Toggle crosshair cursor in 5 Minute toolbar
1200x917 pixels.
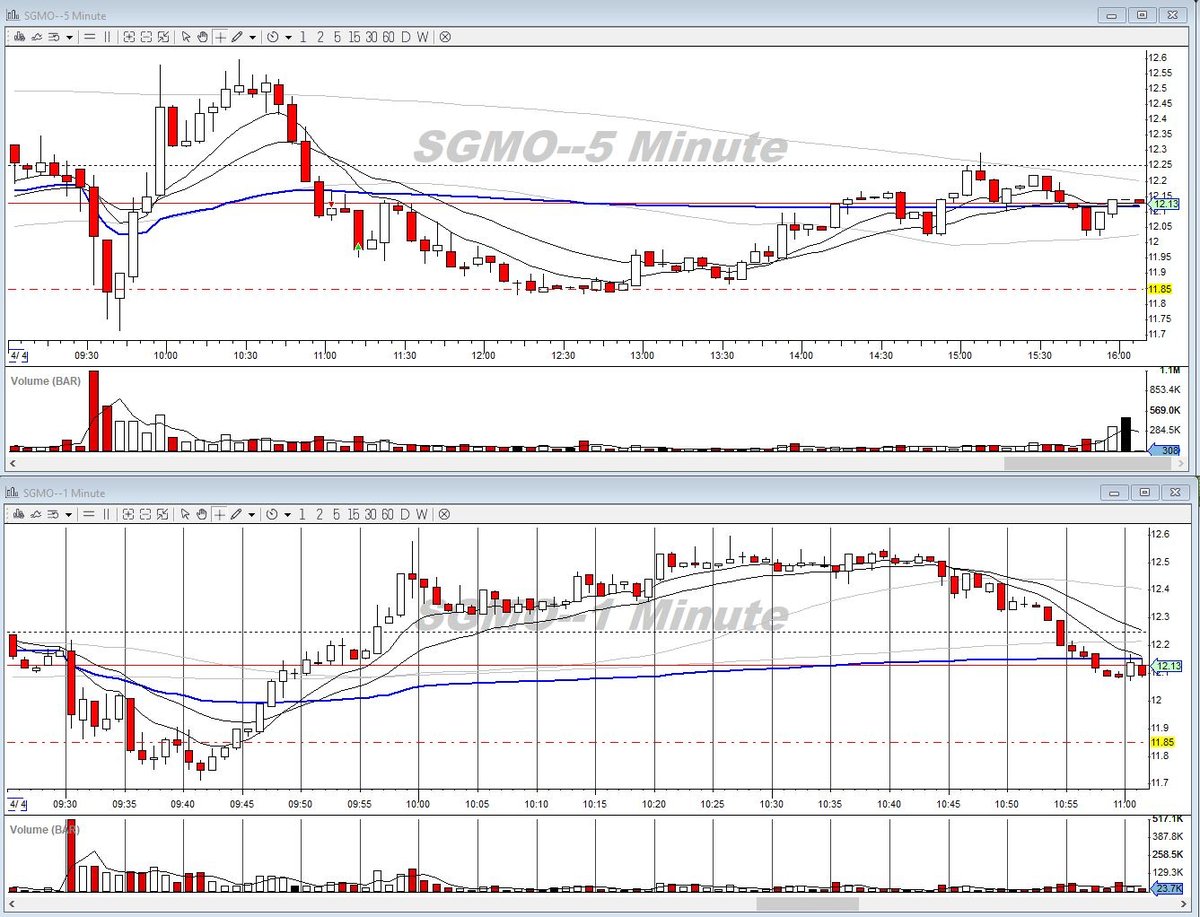tap(220, 37)
